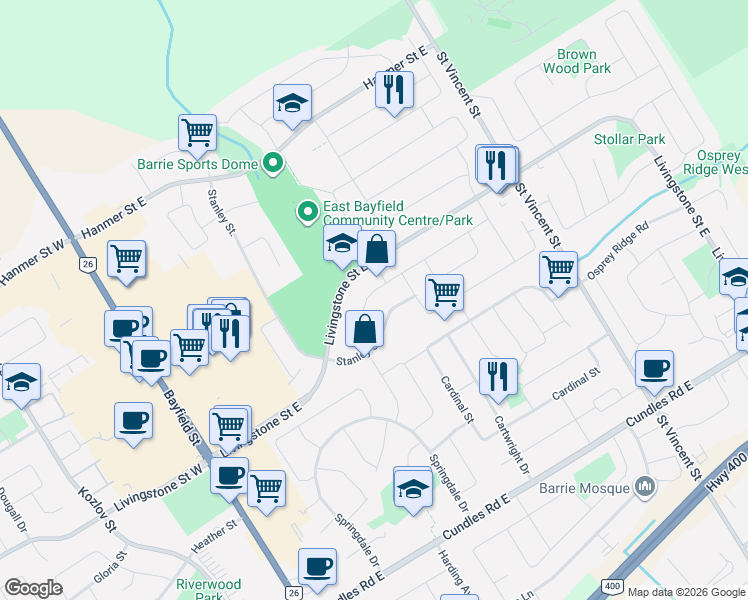The height and width of the screenshot is (600, 748).
Task: Select the Heather St street label
Action: point(214,537)
